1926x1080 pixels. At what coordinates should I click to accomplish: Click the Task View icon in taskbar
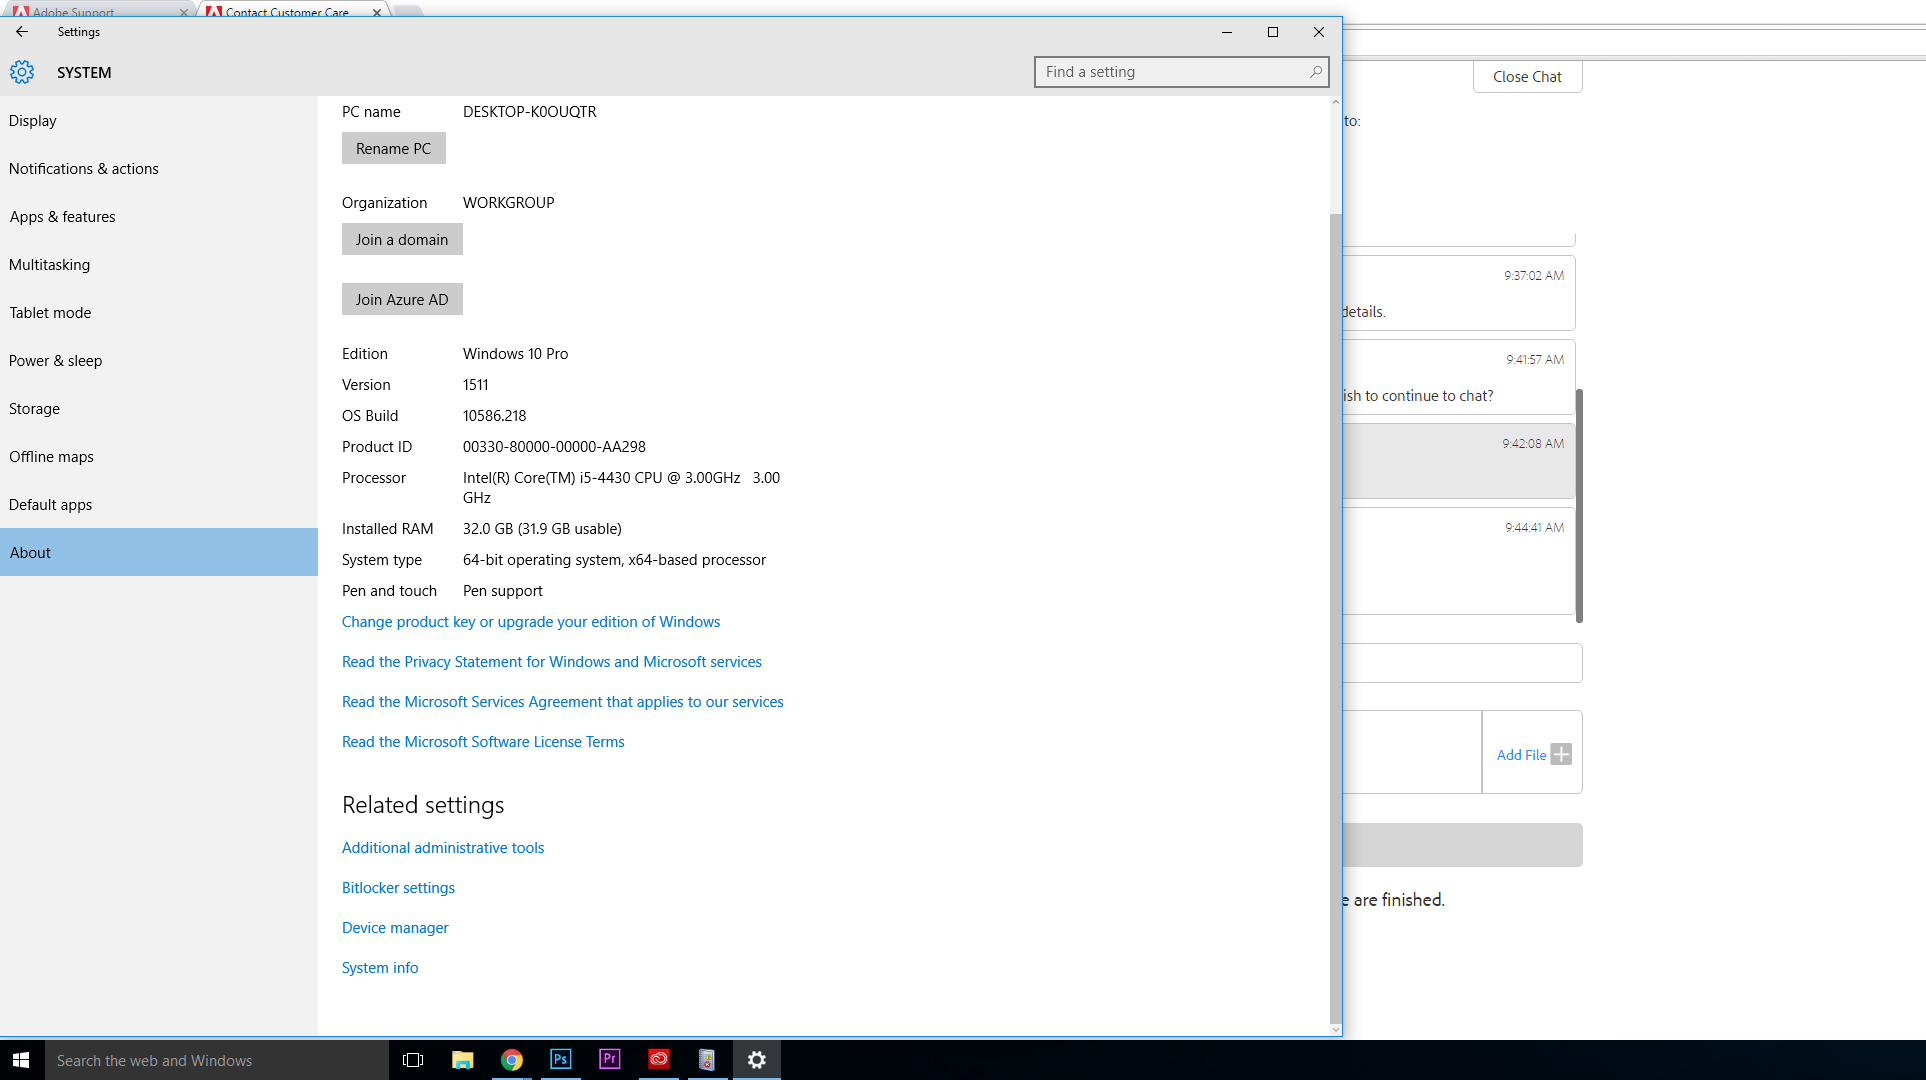(411, 1060)
